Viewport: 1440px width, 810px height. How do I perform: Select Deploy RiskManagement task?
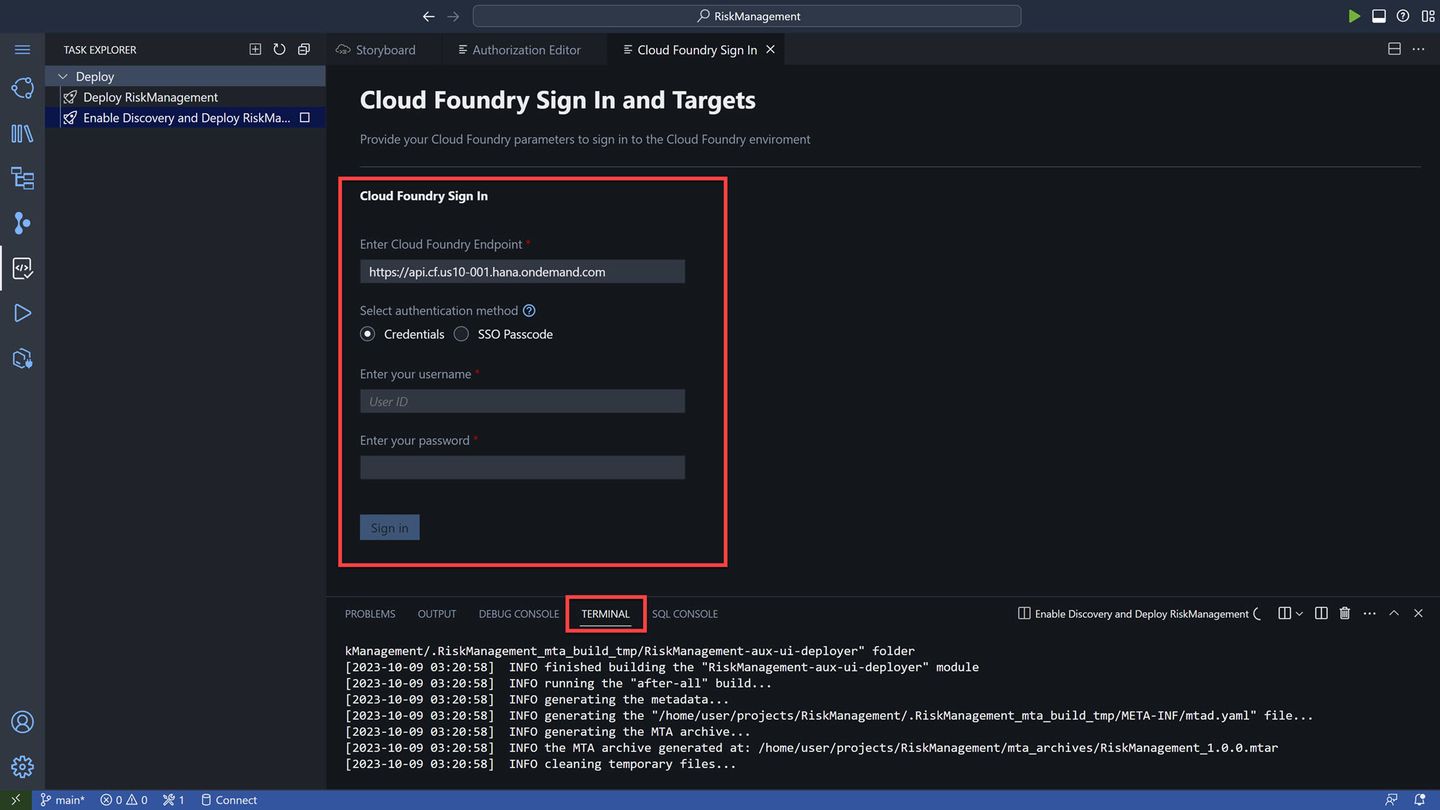(186, 97)
